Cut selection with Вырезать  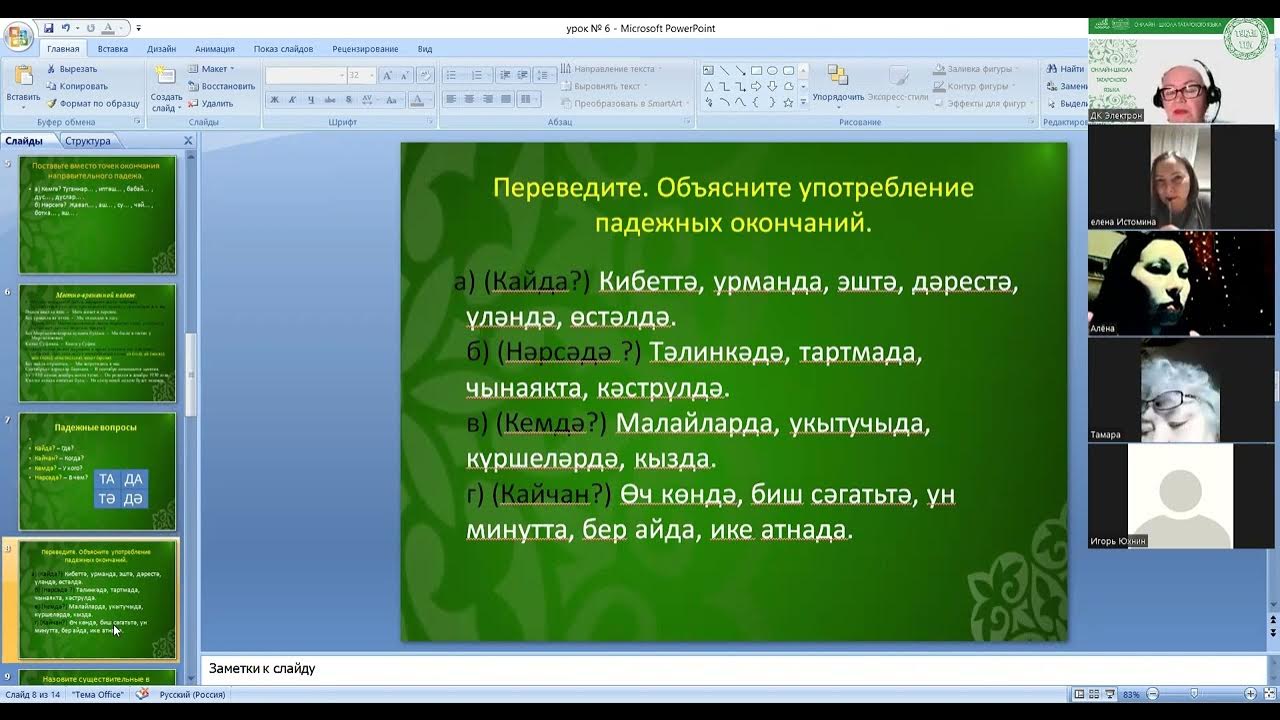click(x=72, y=69)
